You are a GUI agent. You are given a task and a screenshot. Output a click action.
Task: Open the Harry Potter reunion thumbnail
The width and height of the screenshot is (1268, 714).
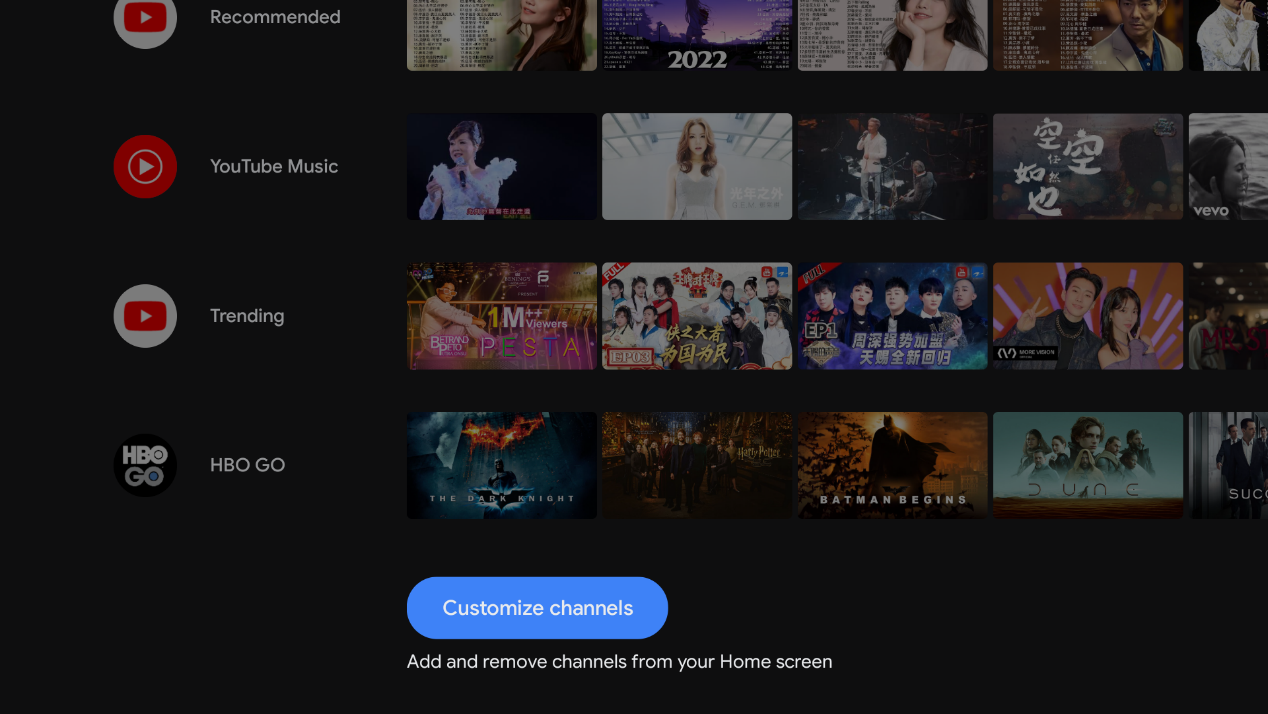tap(697, 465)
